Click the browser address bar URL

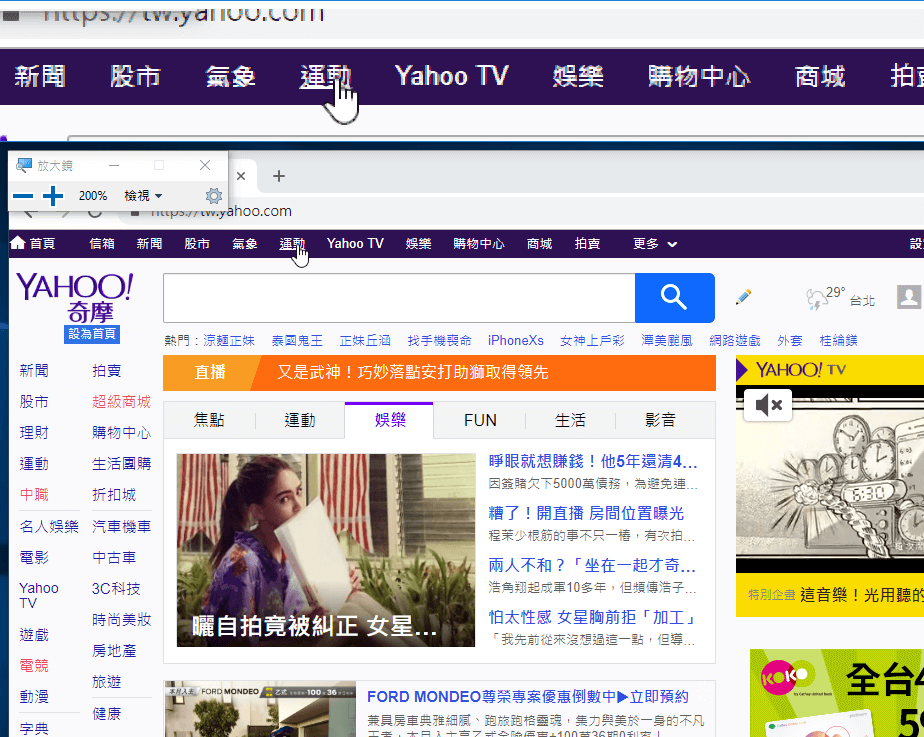[x=222, y=211]
